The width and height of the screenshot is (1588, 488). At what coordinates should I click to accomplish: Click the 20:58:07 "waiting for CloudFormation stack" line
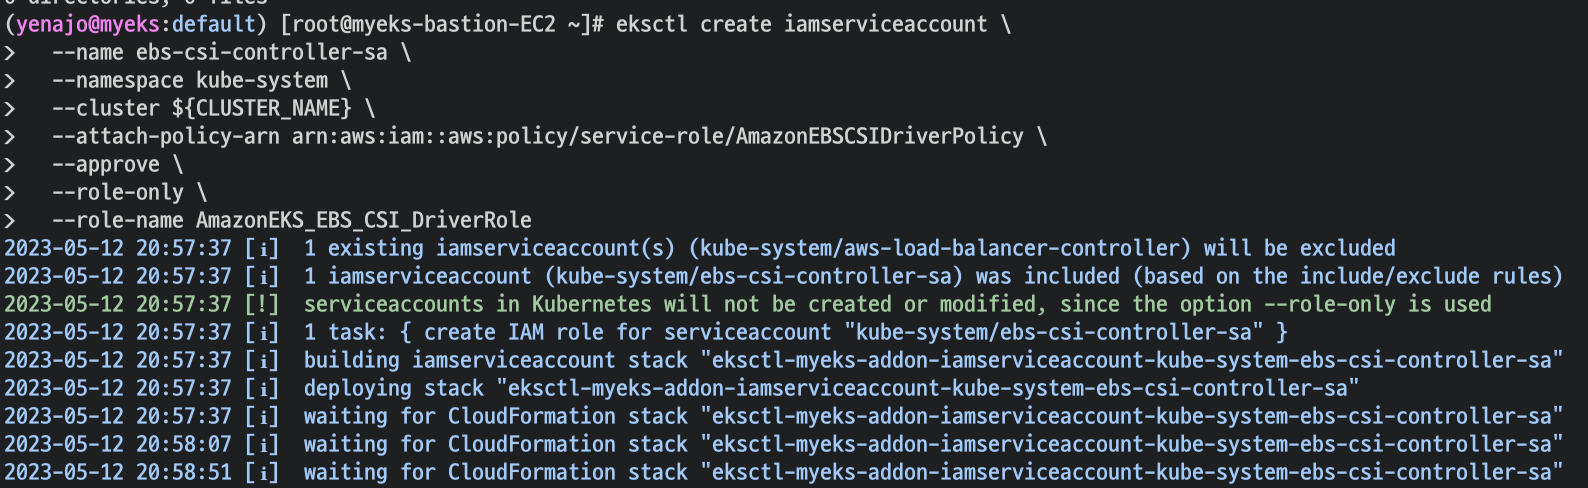tap(783, 444)
